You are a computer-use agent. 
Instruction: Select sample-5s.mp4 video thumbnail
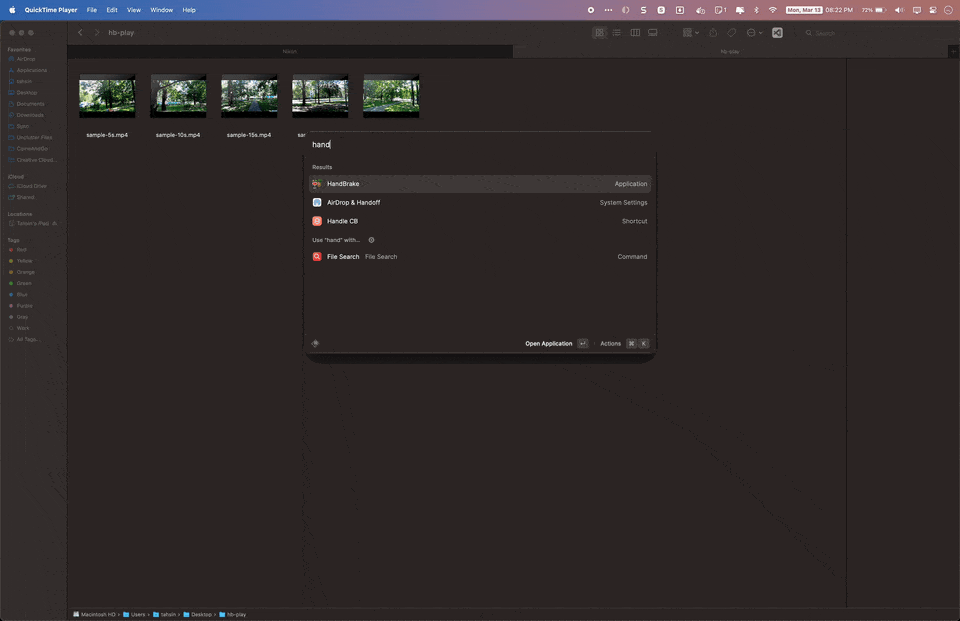click(107, 96)
